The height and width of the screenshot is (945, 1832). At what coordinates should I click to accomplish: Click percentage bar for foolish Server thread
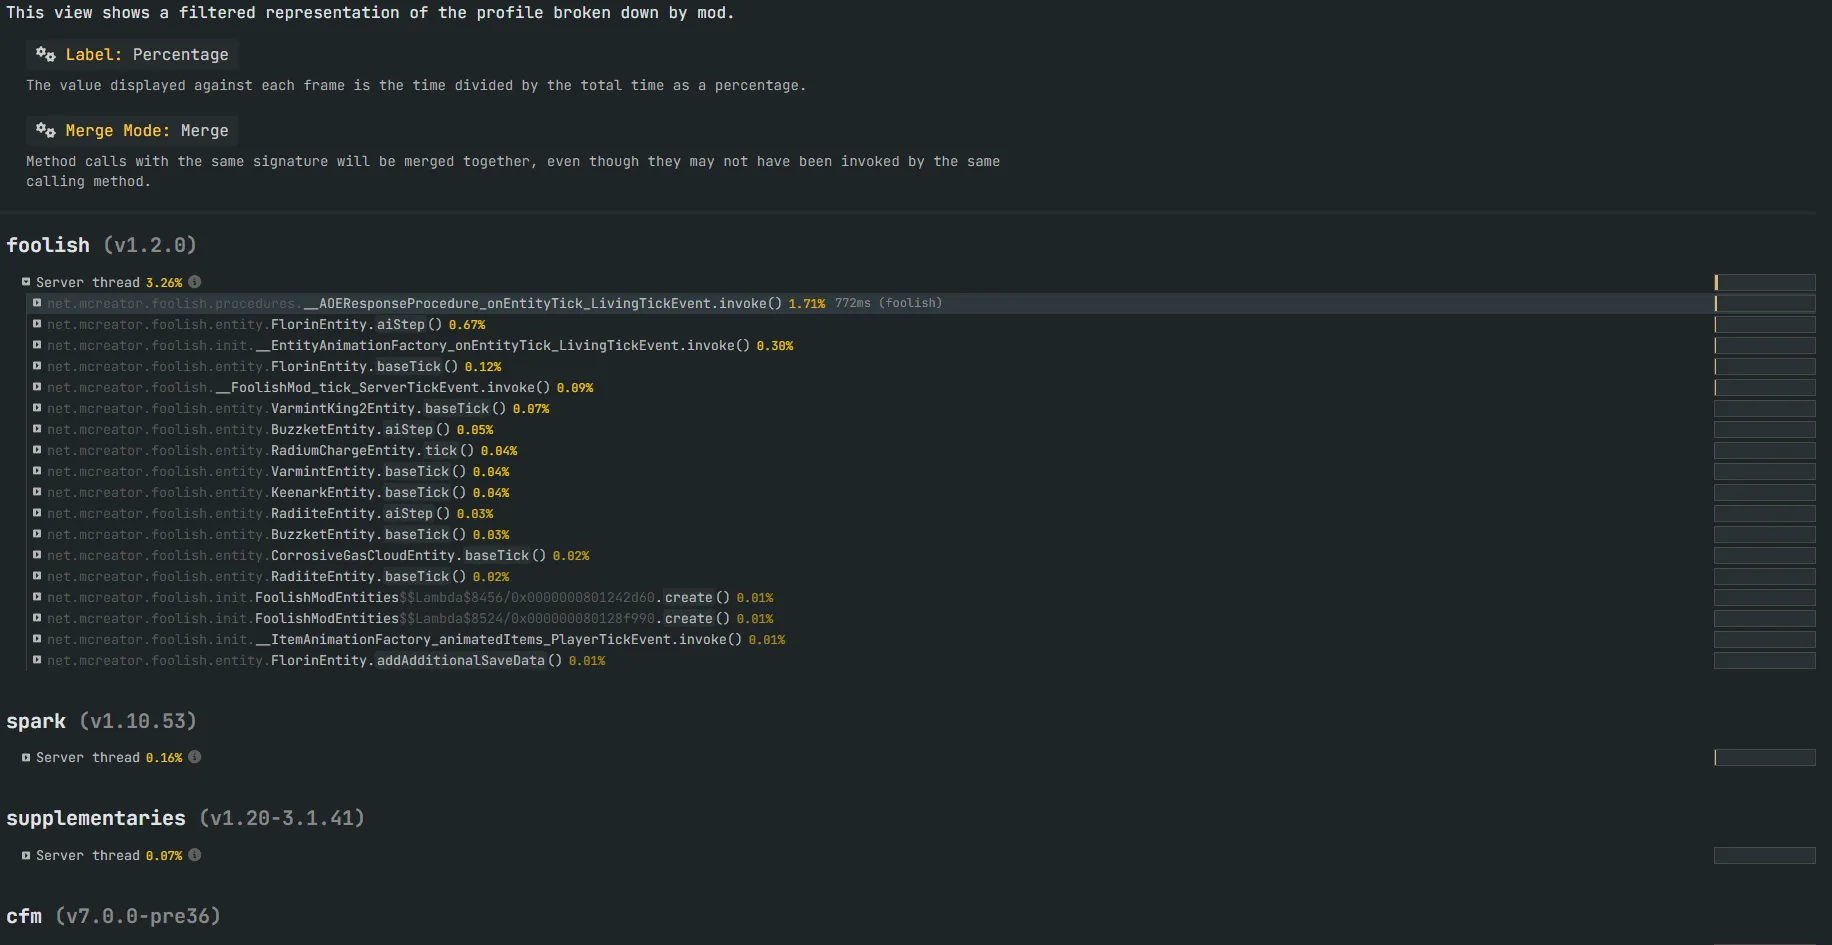coord(1764,283)
